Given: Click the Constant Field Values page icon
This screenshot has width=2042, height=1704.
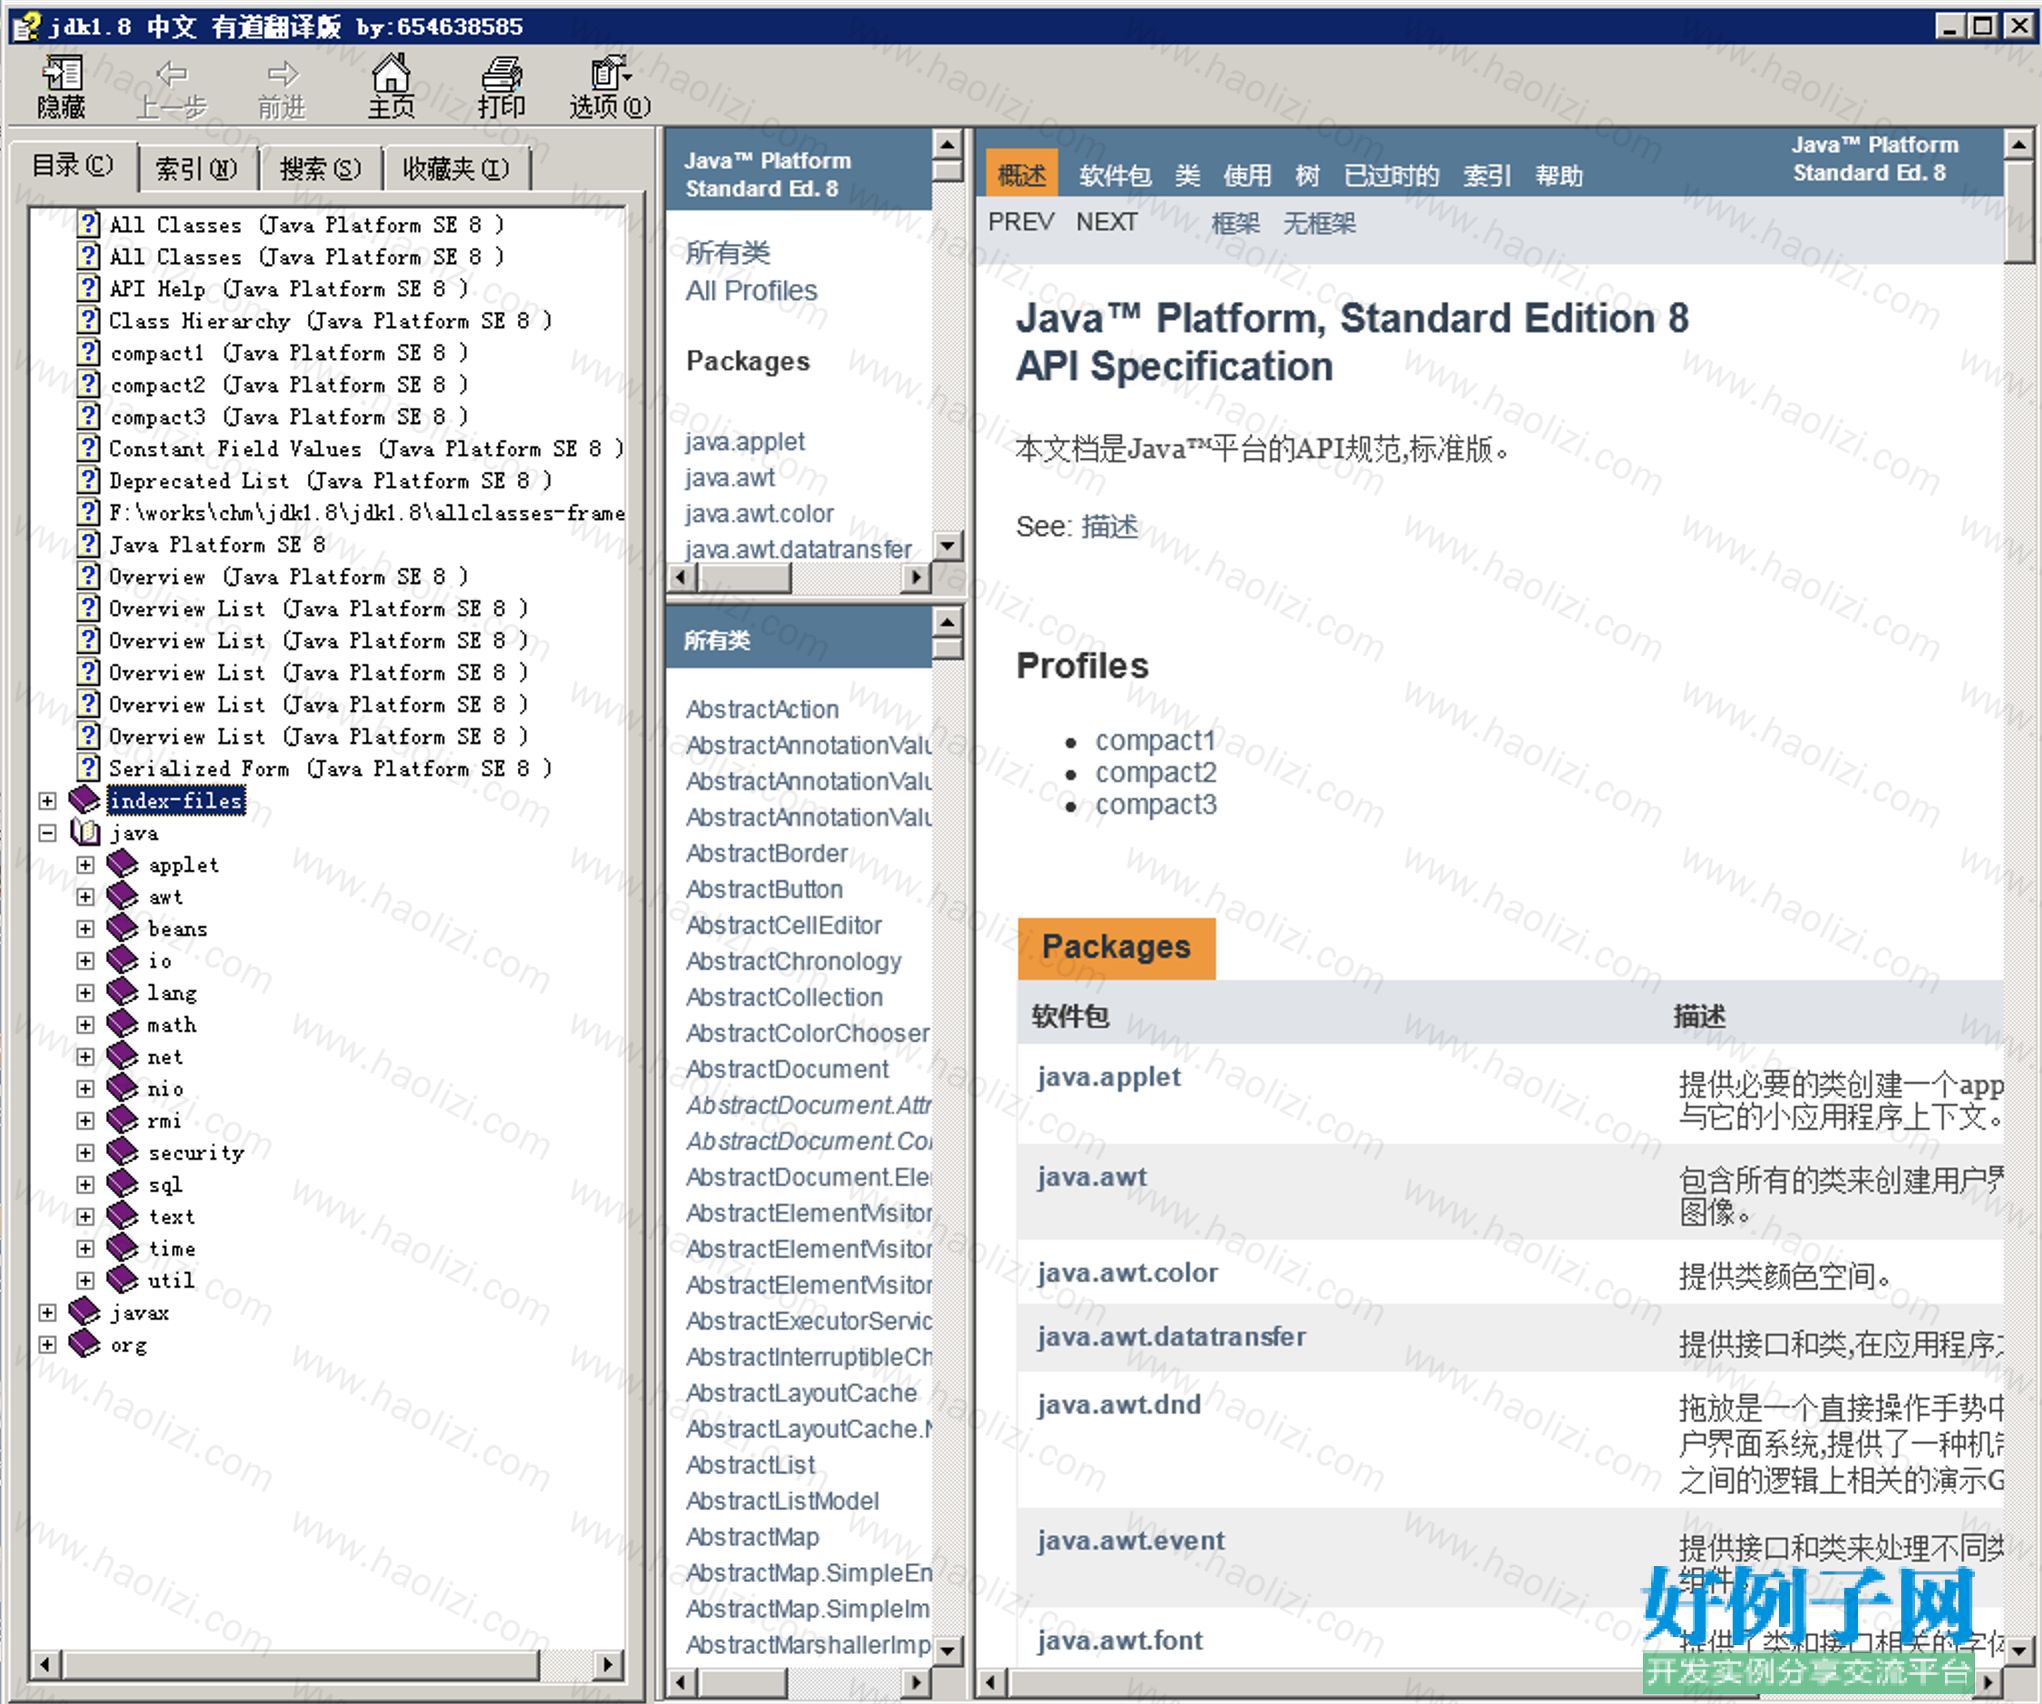Looking at the screenshot, I should (89, 448).
